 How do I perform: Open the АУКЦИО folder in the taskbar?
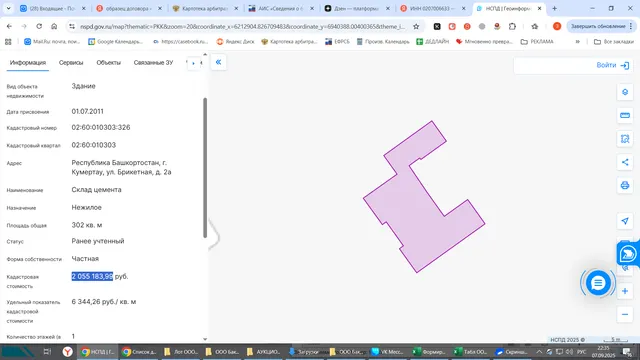click(x=263, y=351)
